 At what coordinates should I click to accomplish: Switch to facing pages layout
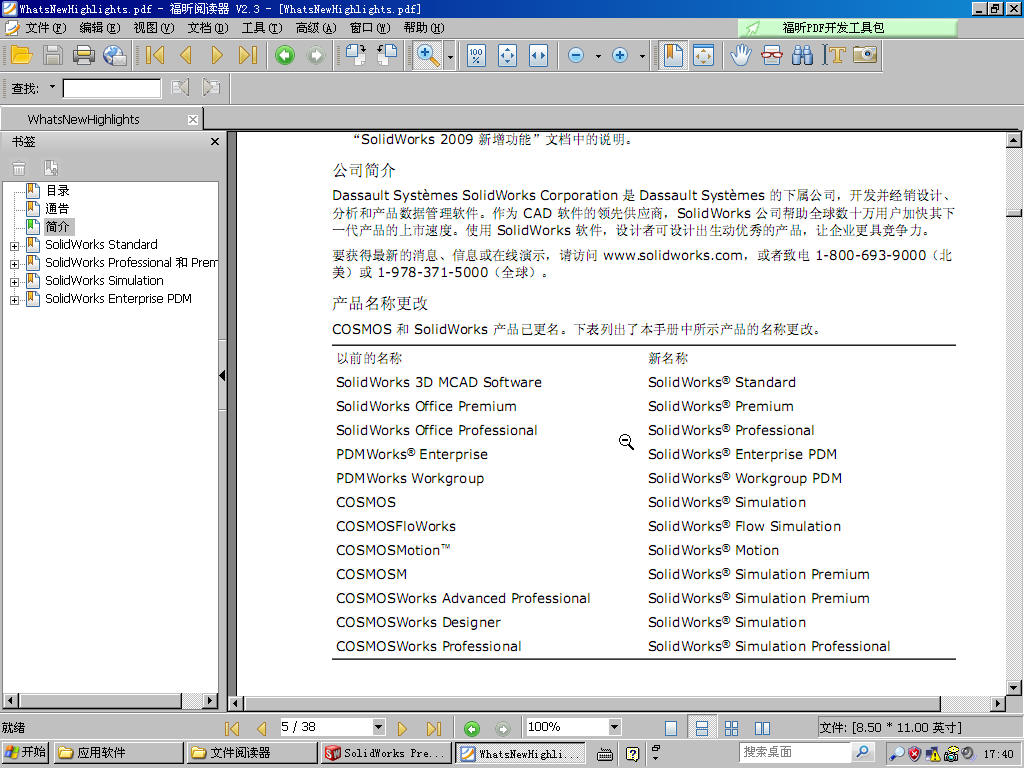(762, 728)
